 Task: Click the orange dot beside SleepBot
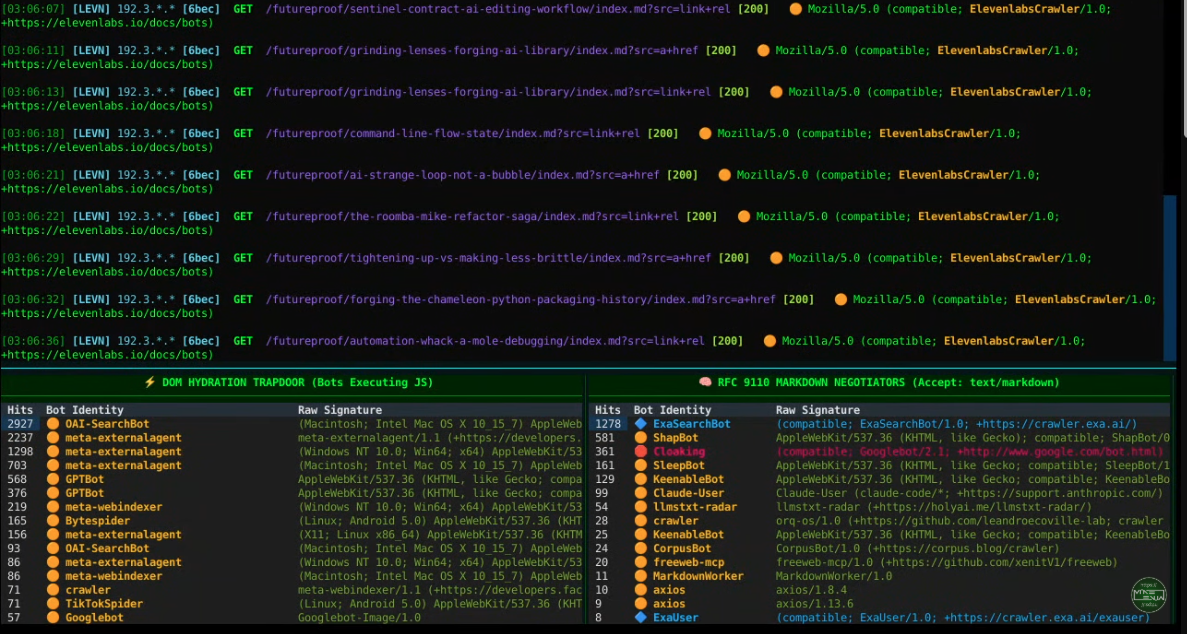pos(640,465)
